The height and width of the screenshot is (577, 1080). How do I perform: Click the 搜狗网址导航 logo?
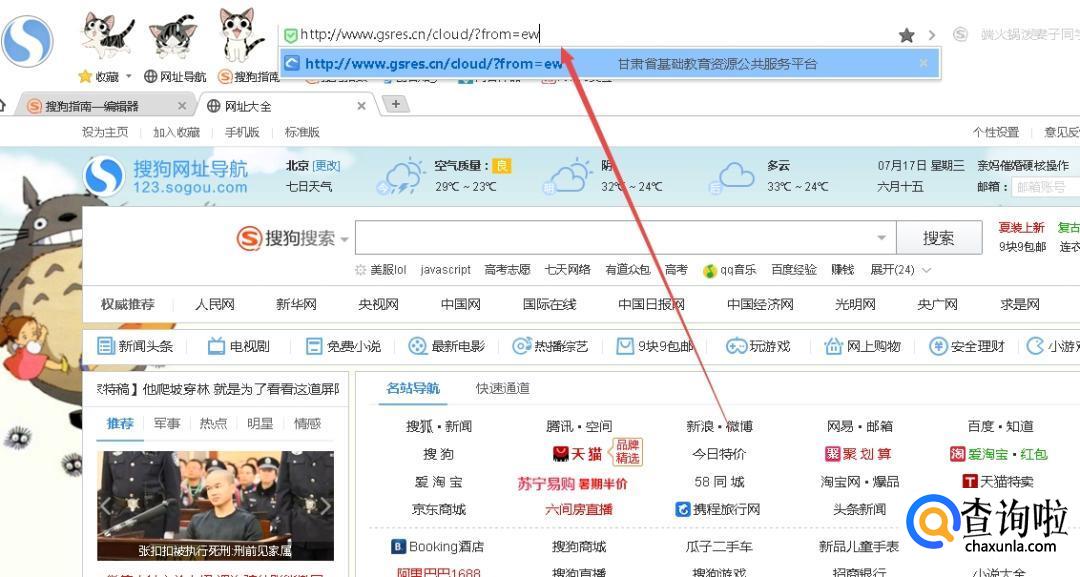[x=165, y=176]
